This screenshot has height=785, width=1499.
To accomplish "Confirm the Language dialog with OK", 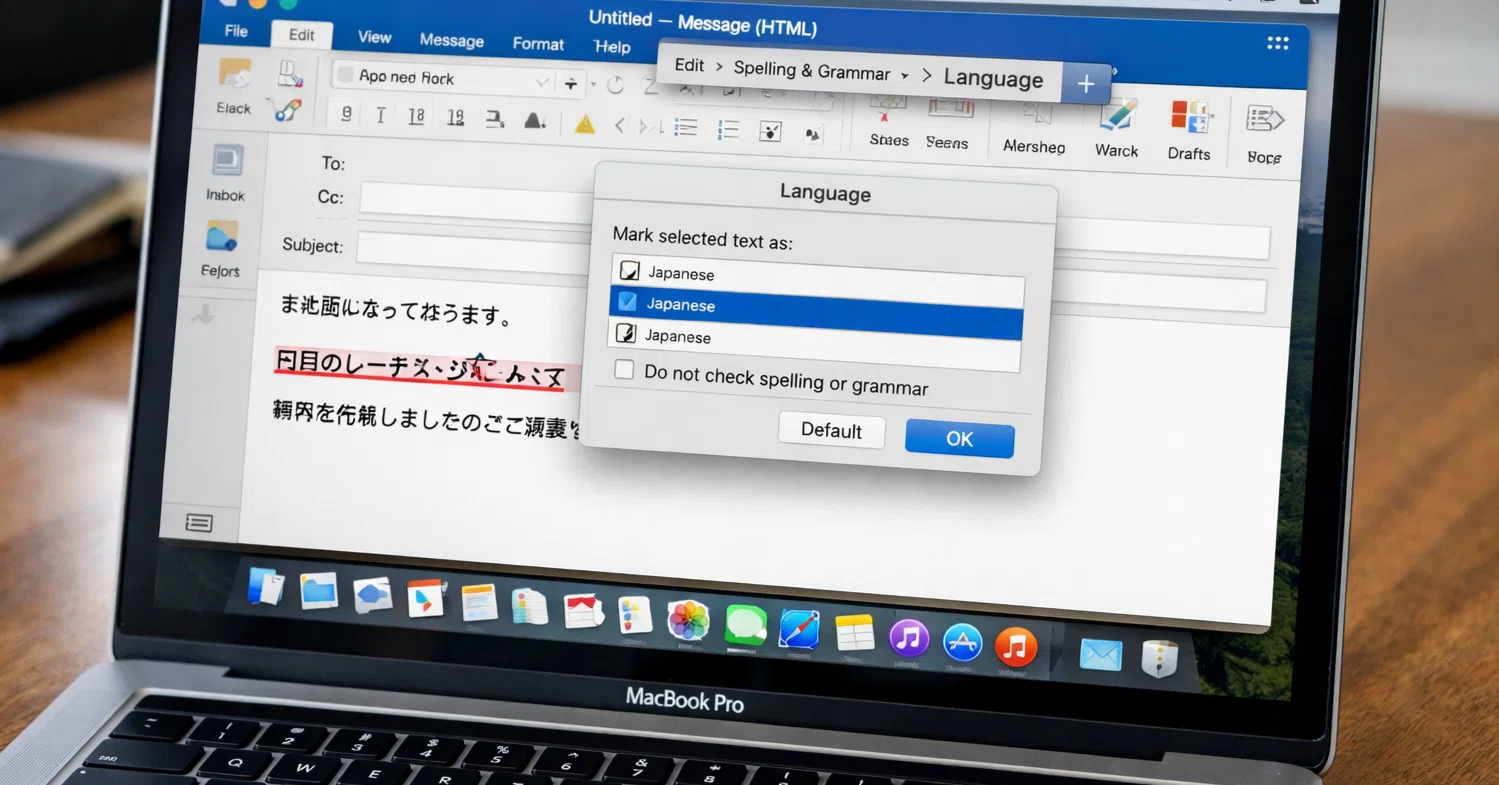I will click(x=959, y=439).
